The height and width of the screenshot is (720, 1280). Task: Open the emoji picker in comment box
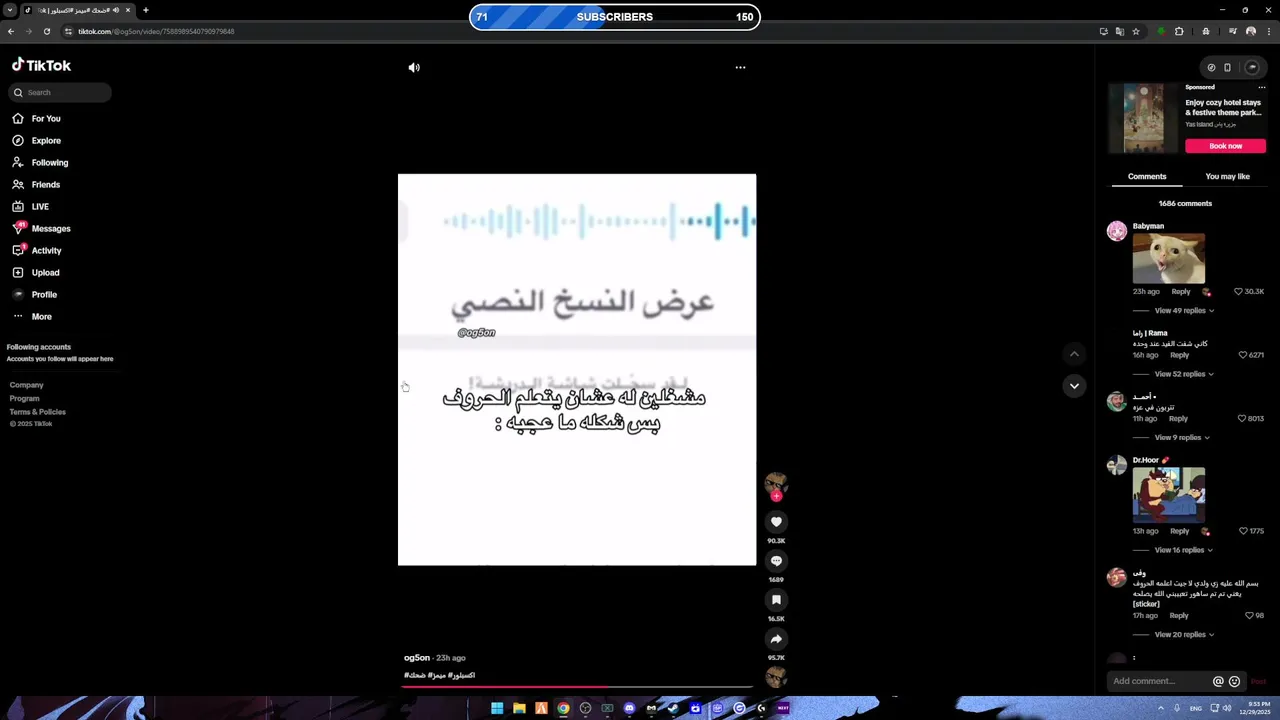[x=1234, y=681]
